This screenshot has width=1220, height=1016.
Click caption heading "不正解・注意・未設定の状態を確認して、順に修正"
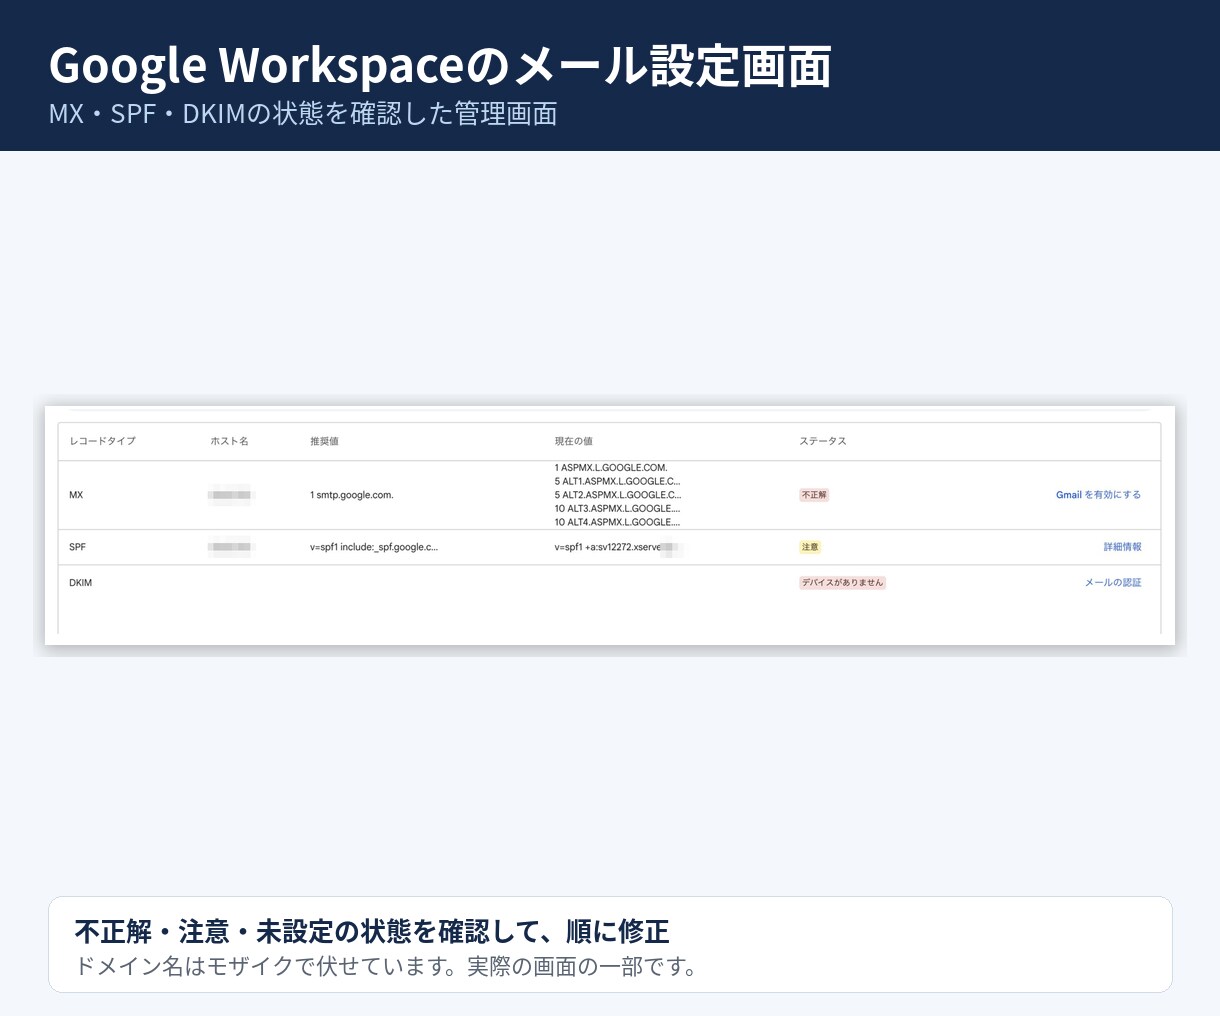(x=372, y=932)
